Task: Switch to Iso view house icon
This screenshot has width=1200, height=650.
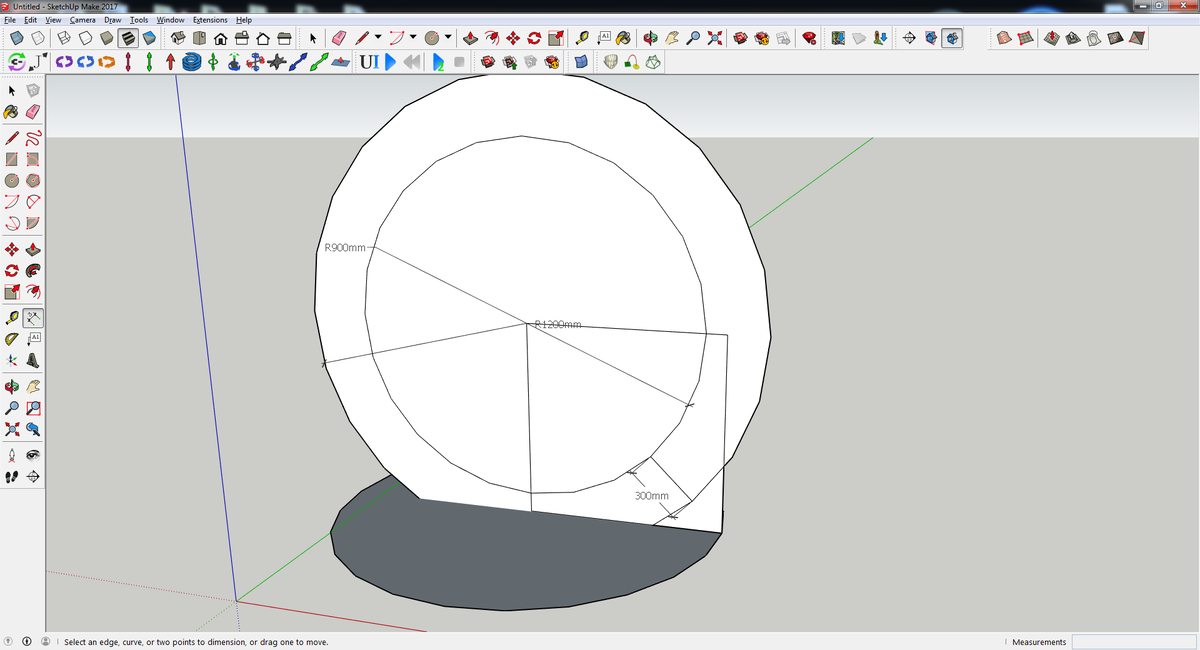Action: (178, 38)
